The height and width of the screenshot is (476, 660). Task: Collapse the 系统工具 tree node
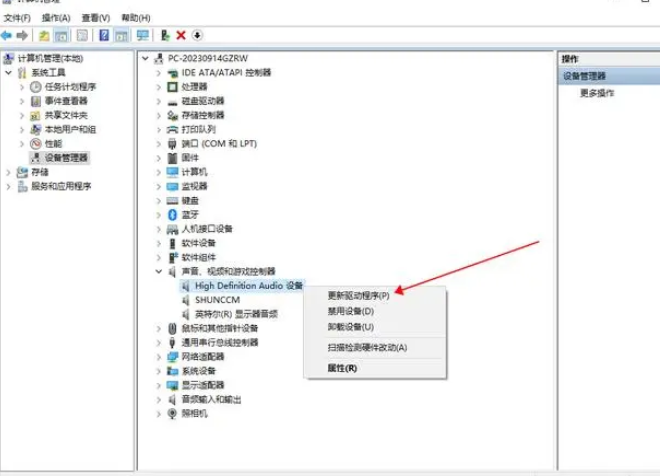coord(8,73)
